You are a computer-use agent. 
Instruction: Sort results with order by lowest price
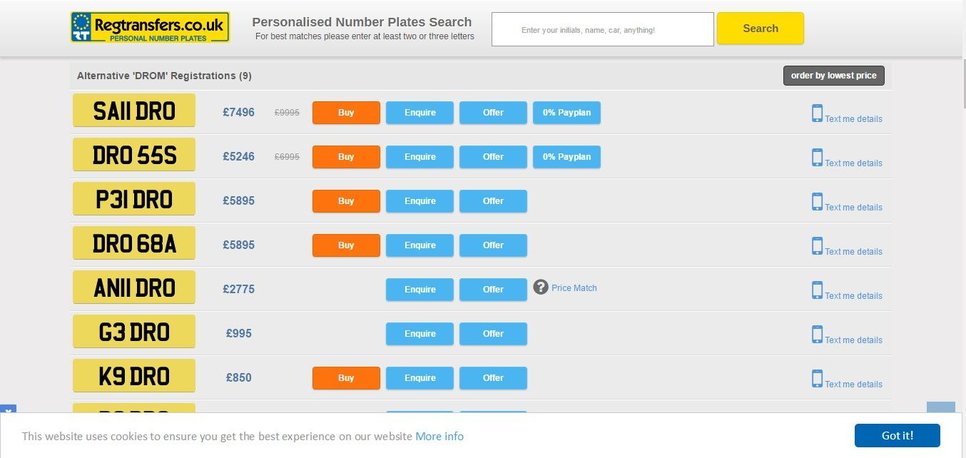point(834,76)
